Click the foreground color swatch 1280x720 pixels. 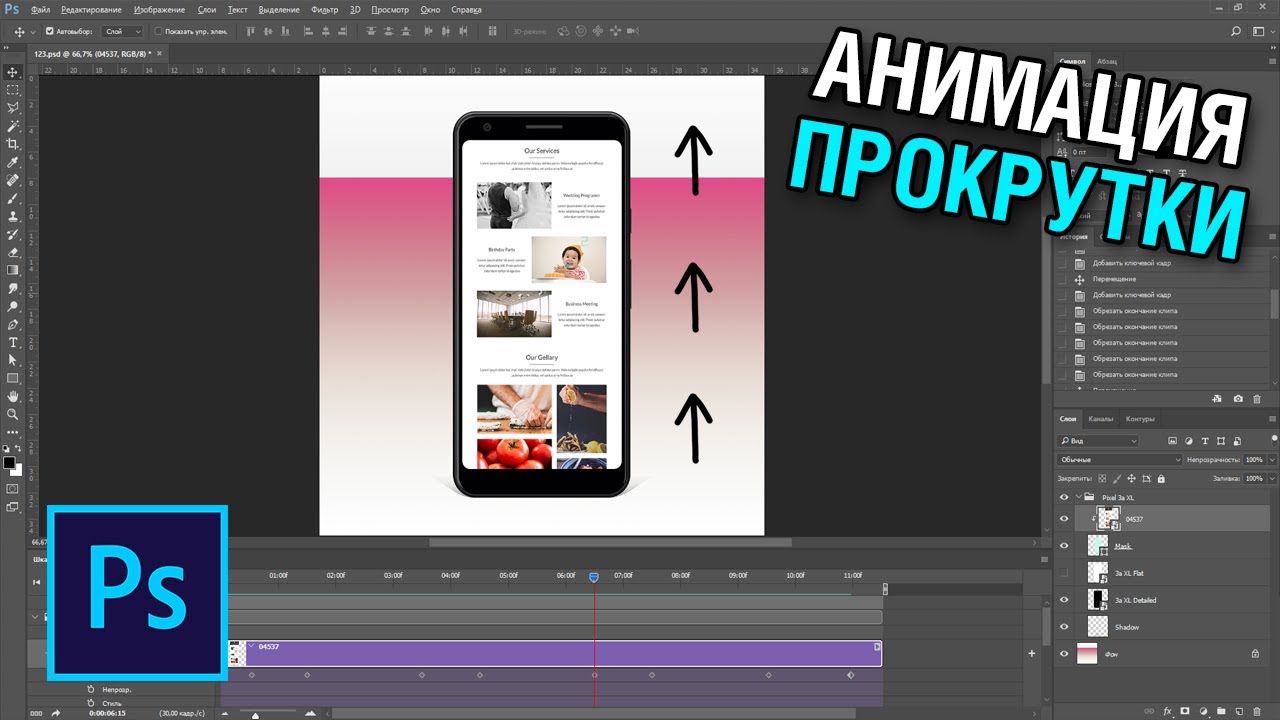9,463
